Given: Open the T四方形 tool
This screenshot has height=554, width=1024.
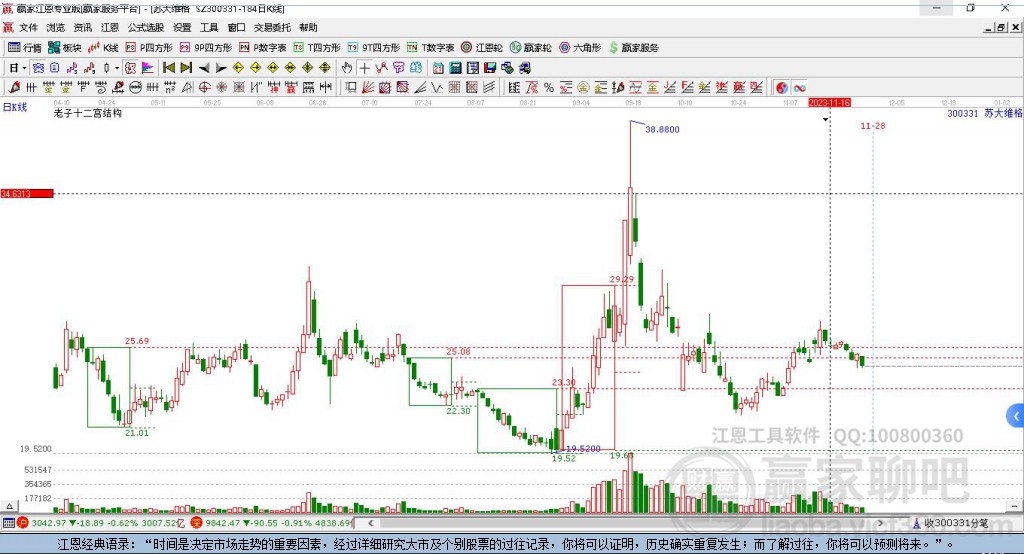Looking at the screenshot, I should coord(317,48).
